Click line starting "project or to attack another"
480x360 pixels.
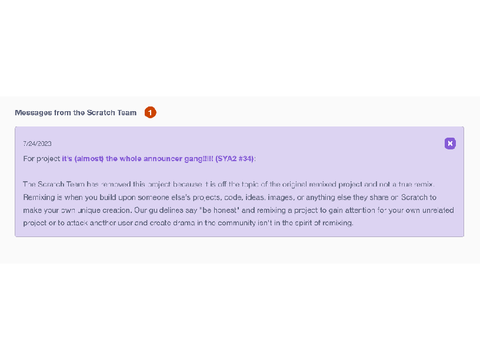click(x=188, y=223)
